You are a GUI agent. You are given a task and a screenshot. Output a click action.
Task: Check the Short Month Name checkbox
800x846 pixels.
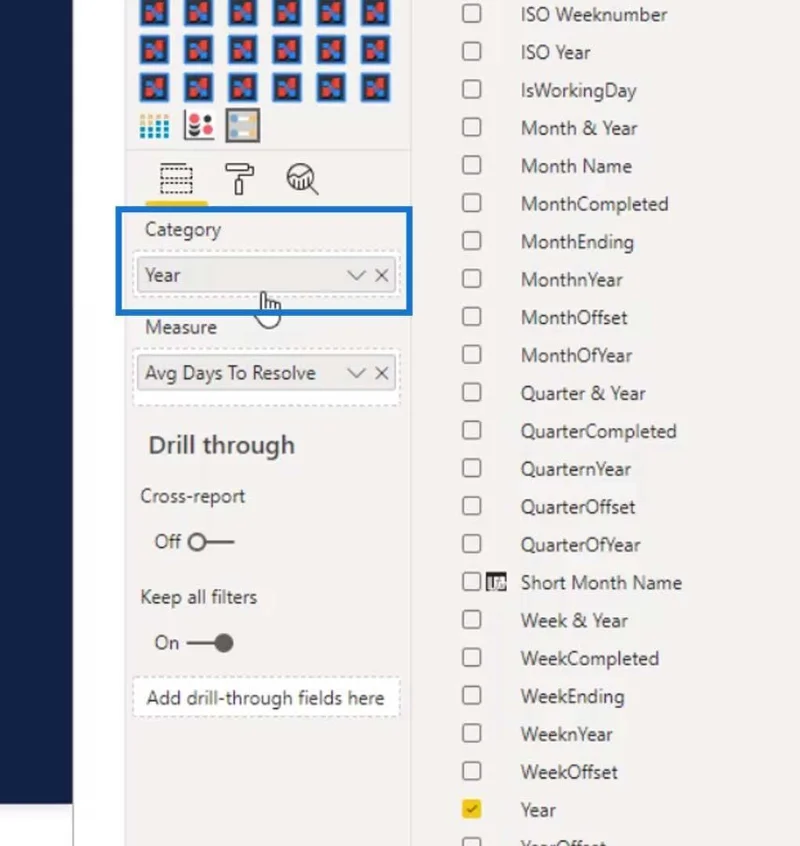[x=471, y=582]
